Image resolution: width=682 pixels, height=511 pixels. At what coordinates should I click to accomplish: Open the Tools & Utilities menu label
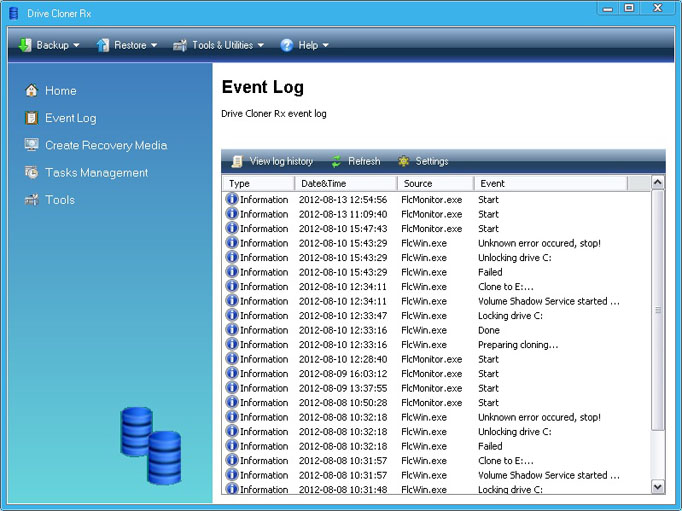223,45
